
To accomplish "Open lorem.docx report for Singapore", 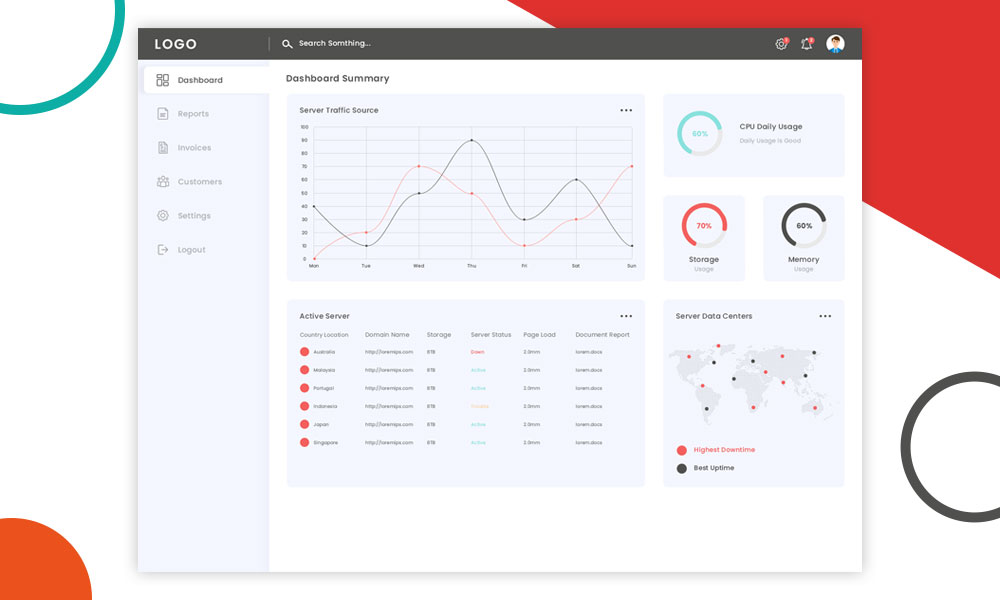I will pos(589,442).
